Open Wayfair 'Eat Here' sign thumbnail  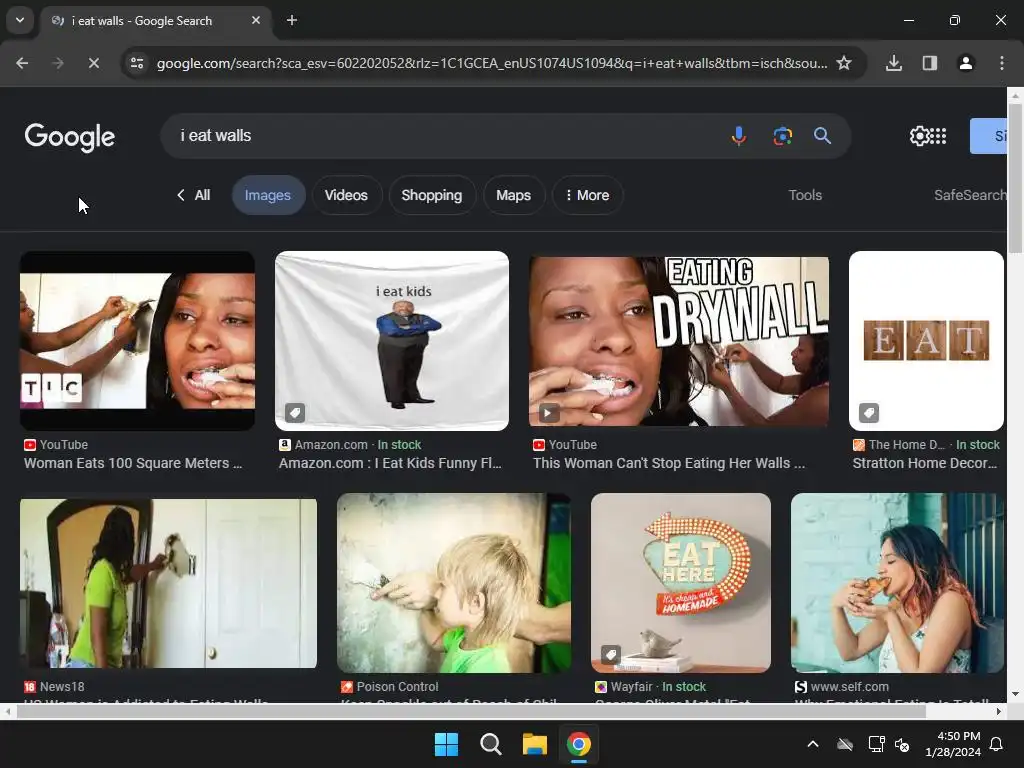pos(680,583)
